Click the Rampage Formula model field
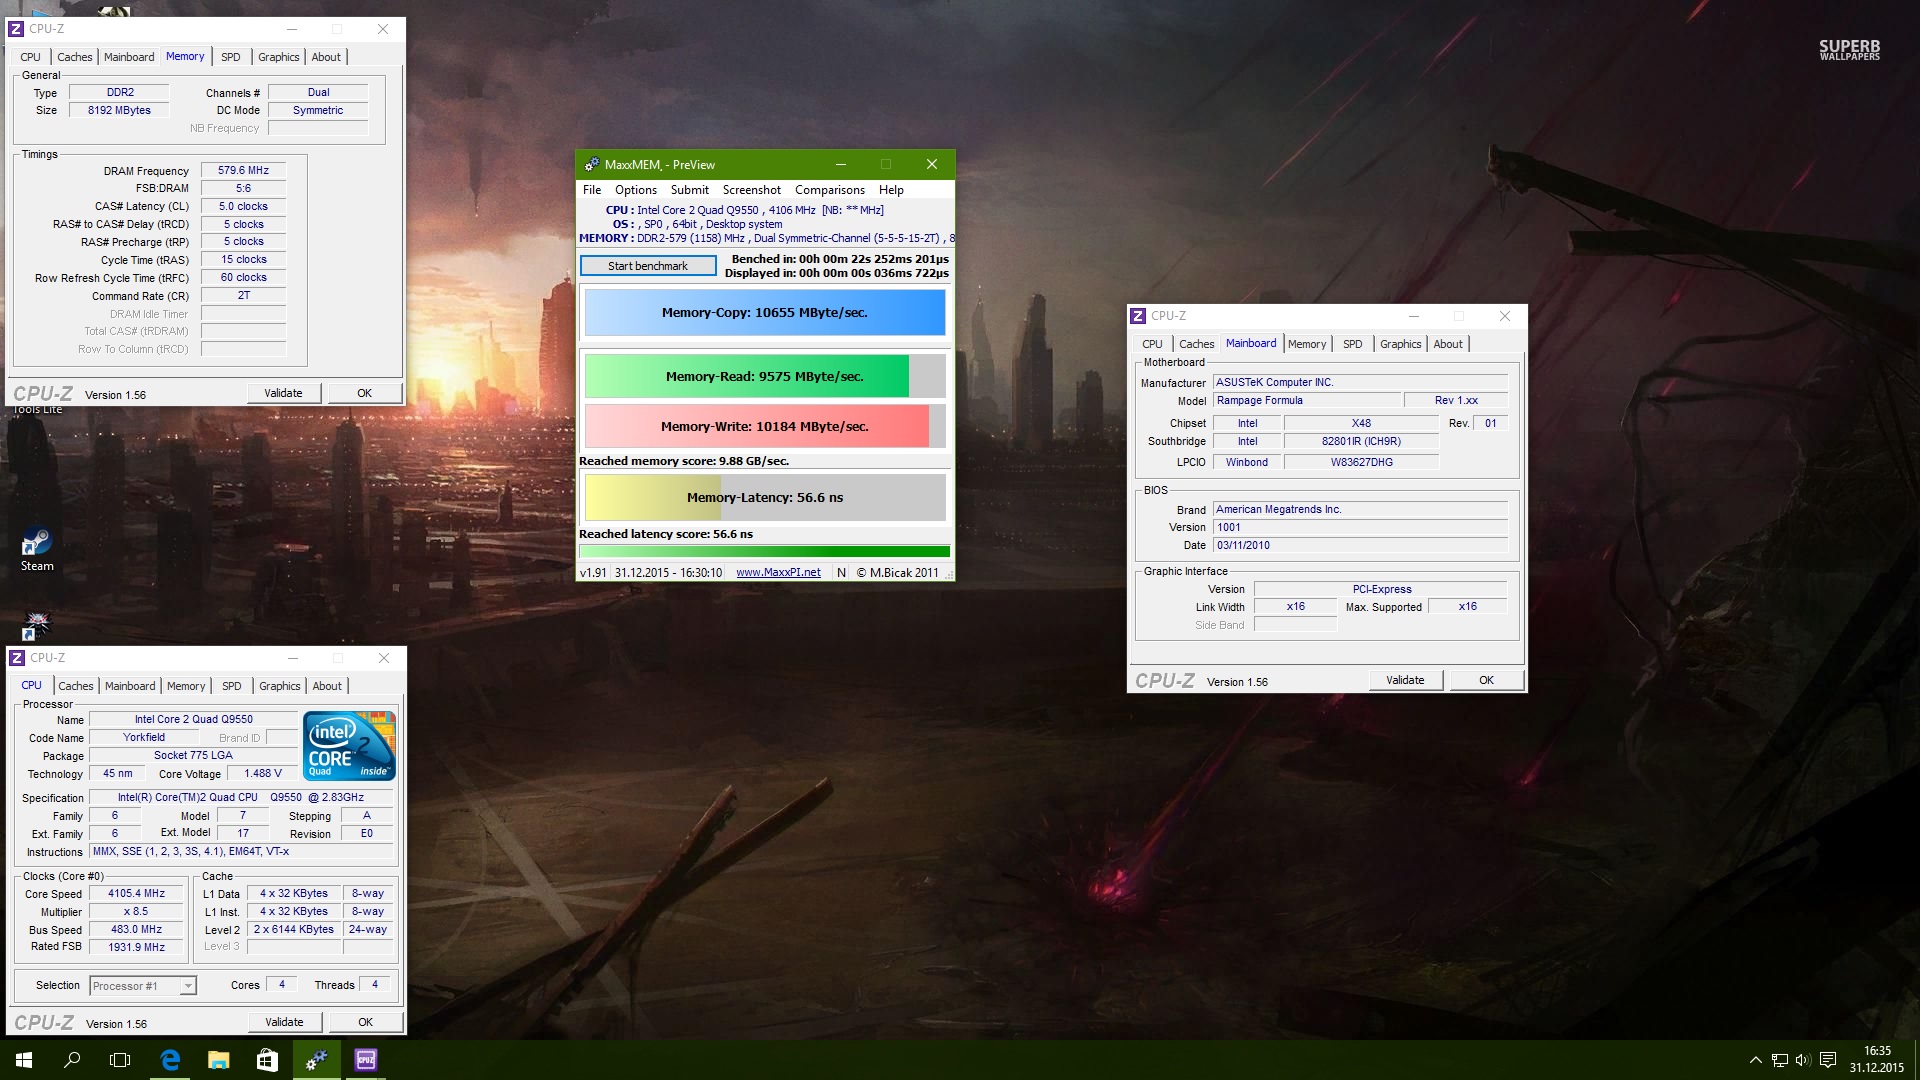 [1306, 401]
